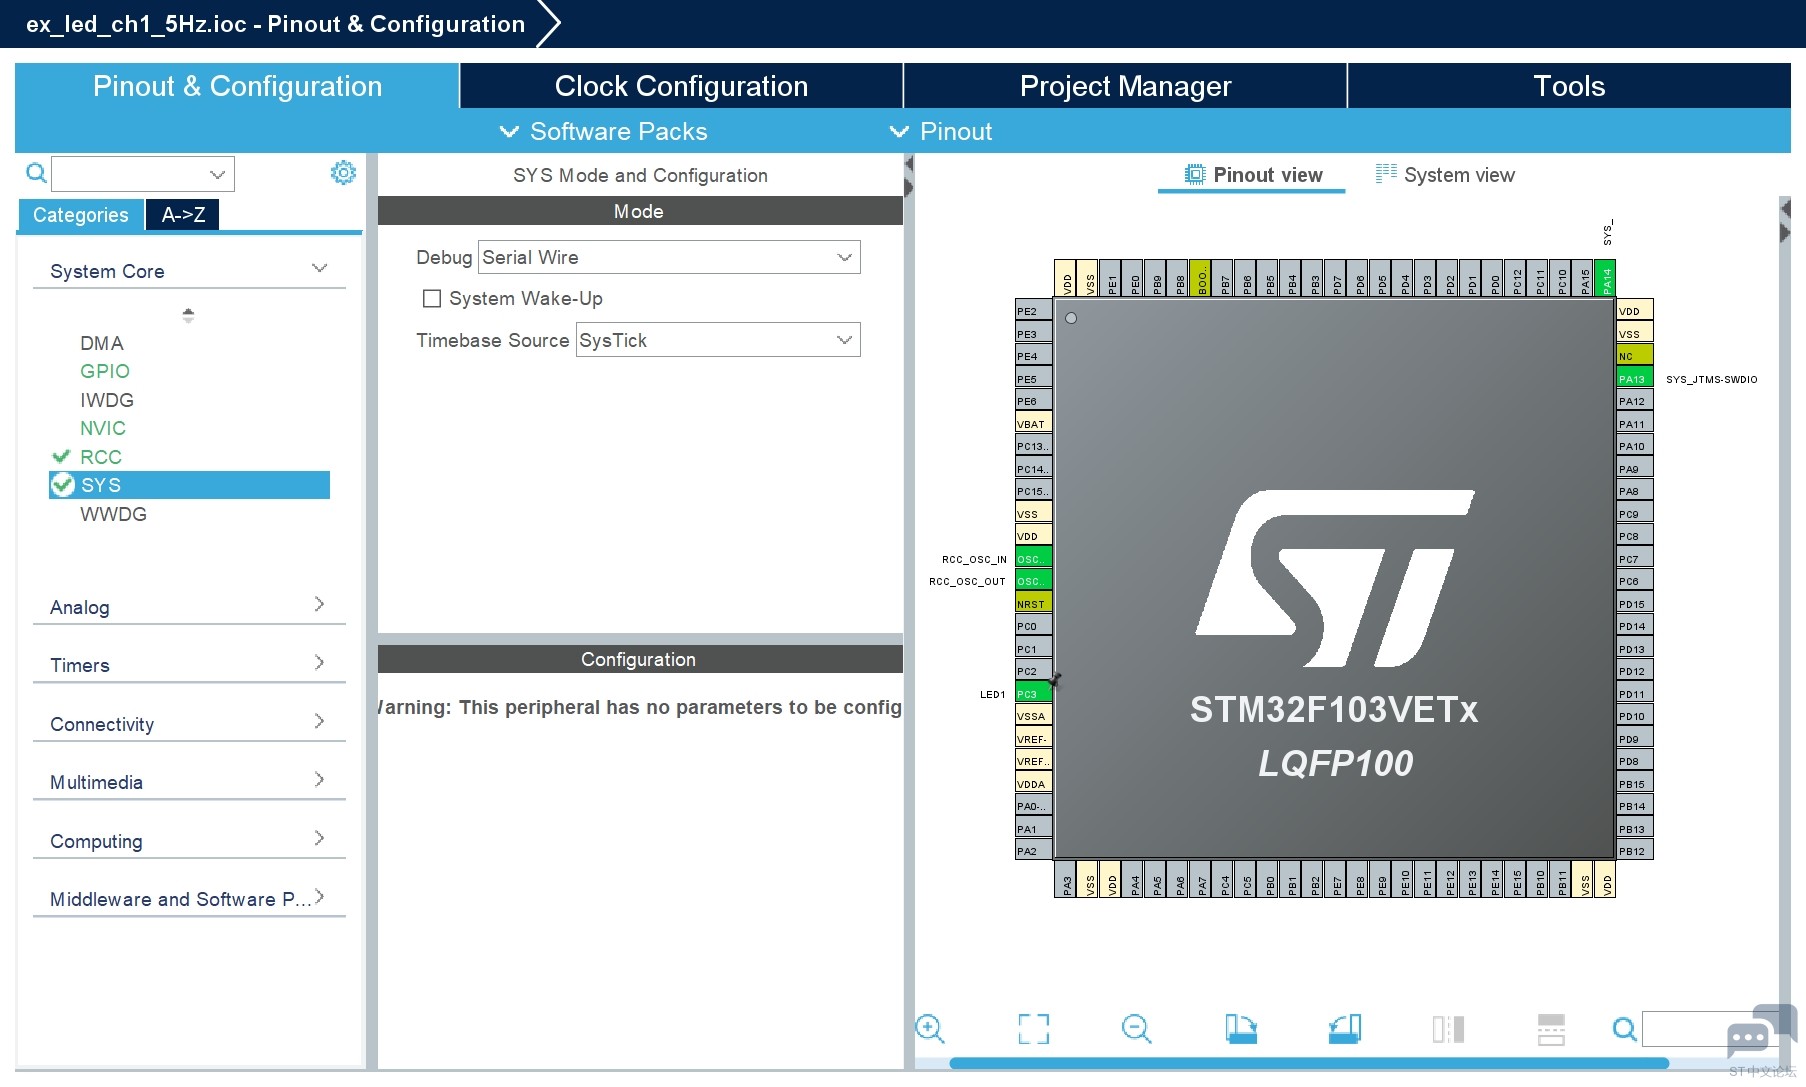The image size is (1806, 1087).
Task: Click the SYS_JTMS-SWDIO signal label
Action: [1711, 379]
